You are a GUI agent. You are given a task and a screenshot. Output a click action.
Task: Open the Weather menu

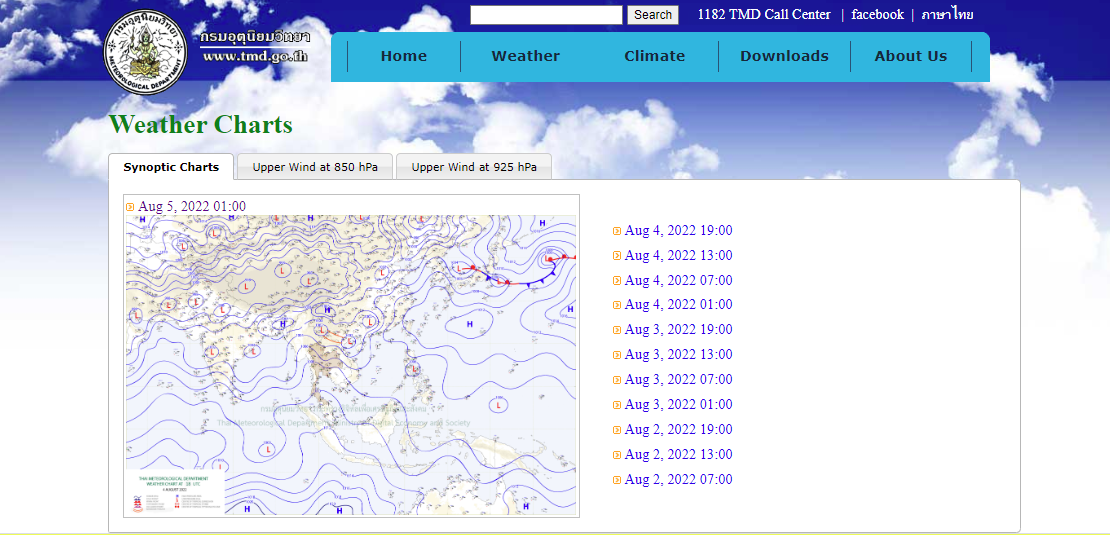(x=525, y=57)
